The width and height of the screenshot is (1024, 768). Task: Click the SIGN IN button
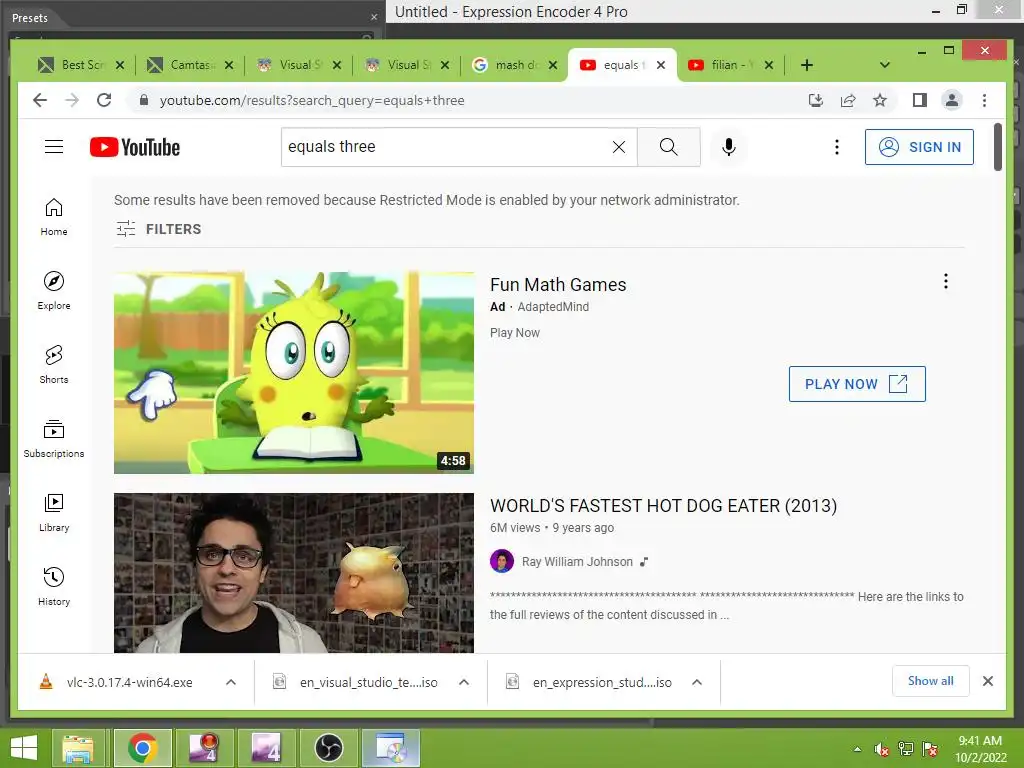tap(919, 147)
